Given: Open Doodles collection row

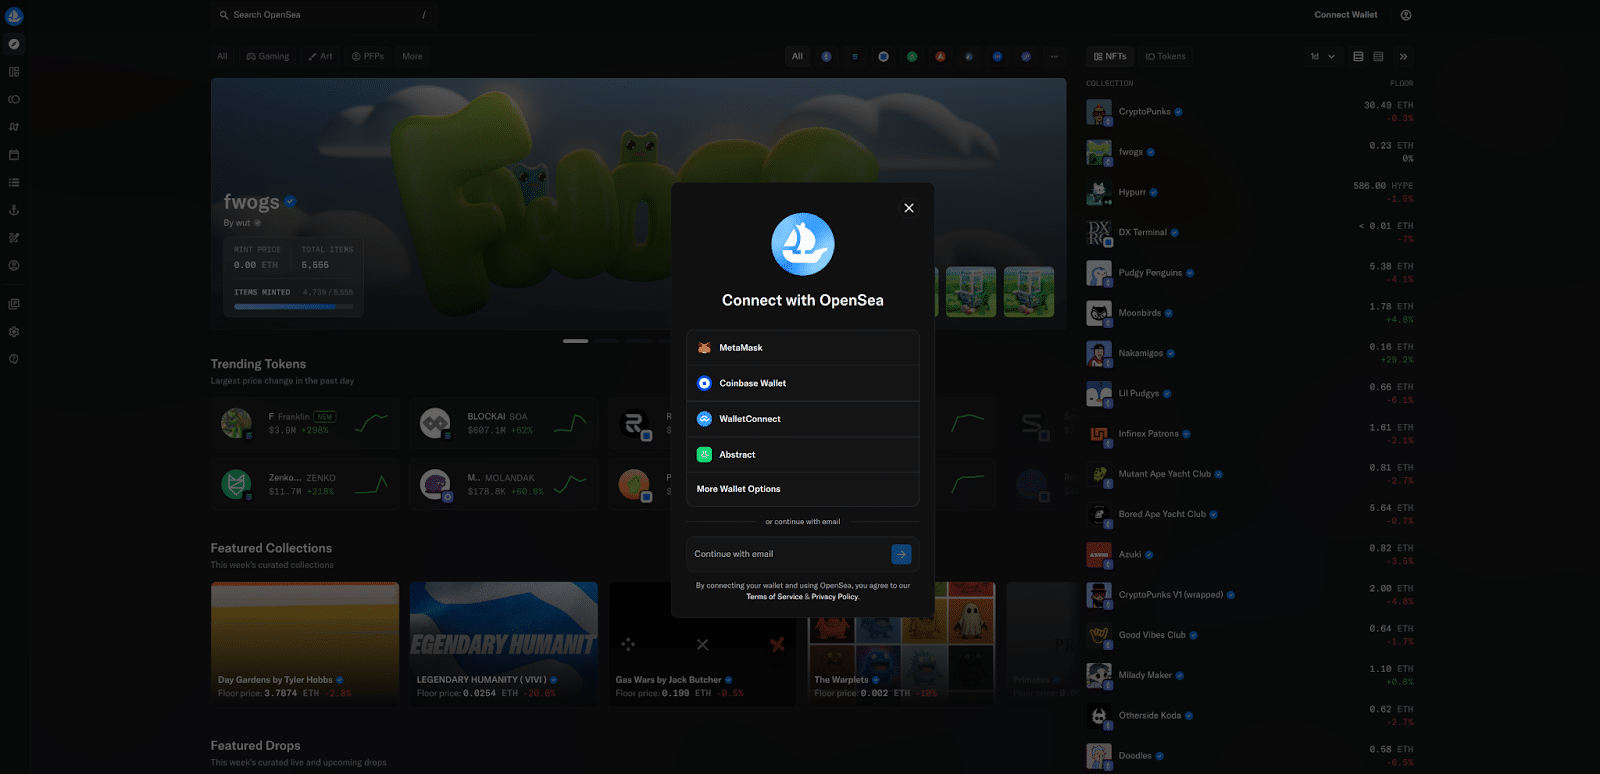Looking at the screenshot, I should pyautogui.click(x=1250, y=756).
